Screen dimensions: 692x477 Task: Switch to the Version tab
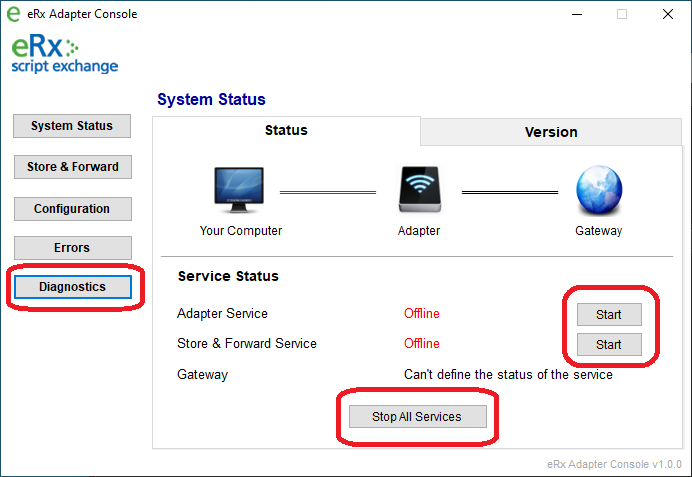pos(551,132)
